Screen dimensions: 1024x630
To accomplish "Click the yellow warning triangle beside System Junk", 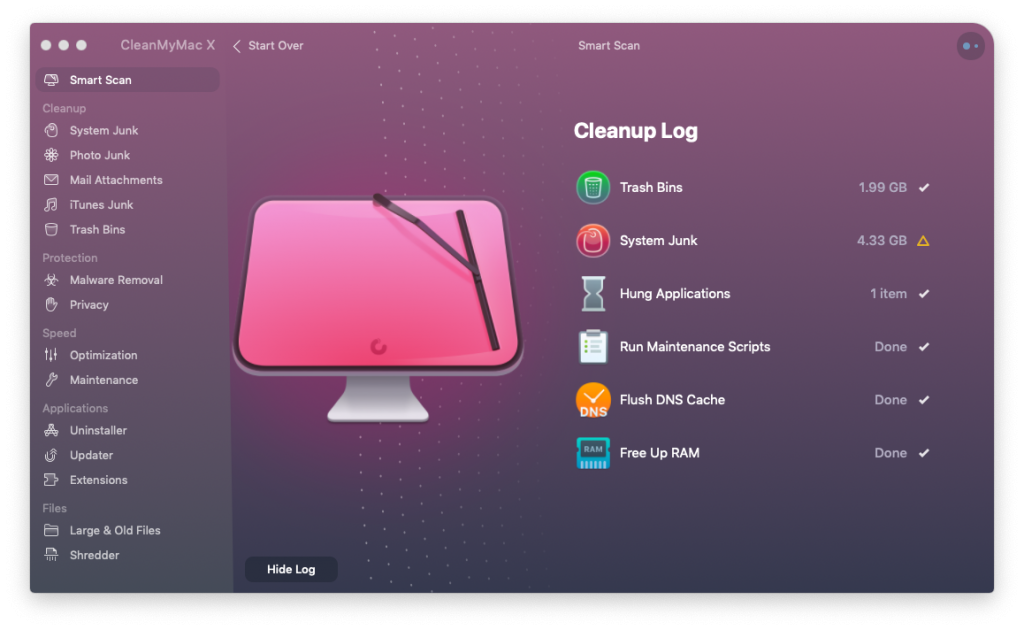I will pos(923,241).
